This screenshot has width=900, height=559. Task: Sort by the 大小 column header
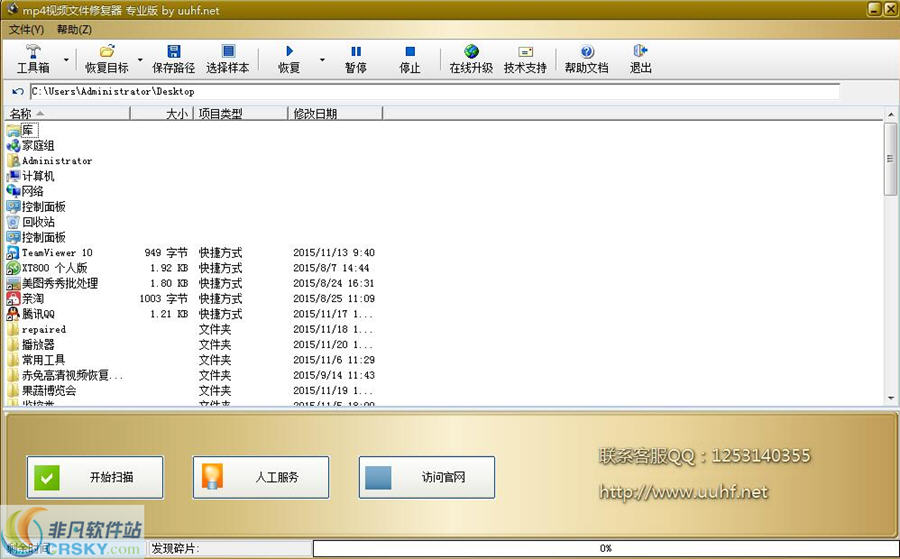(x=162, y=114)
